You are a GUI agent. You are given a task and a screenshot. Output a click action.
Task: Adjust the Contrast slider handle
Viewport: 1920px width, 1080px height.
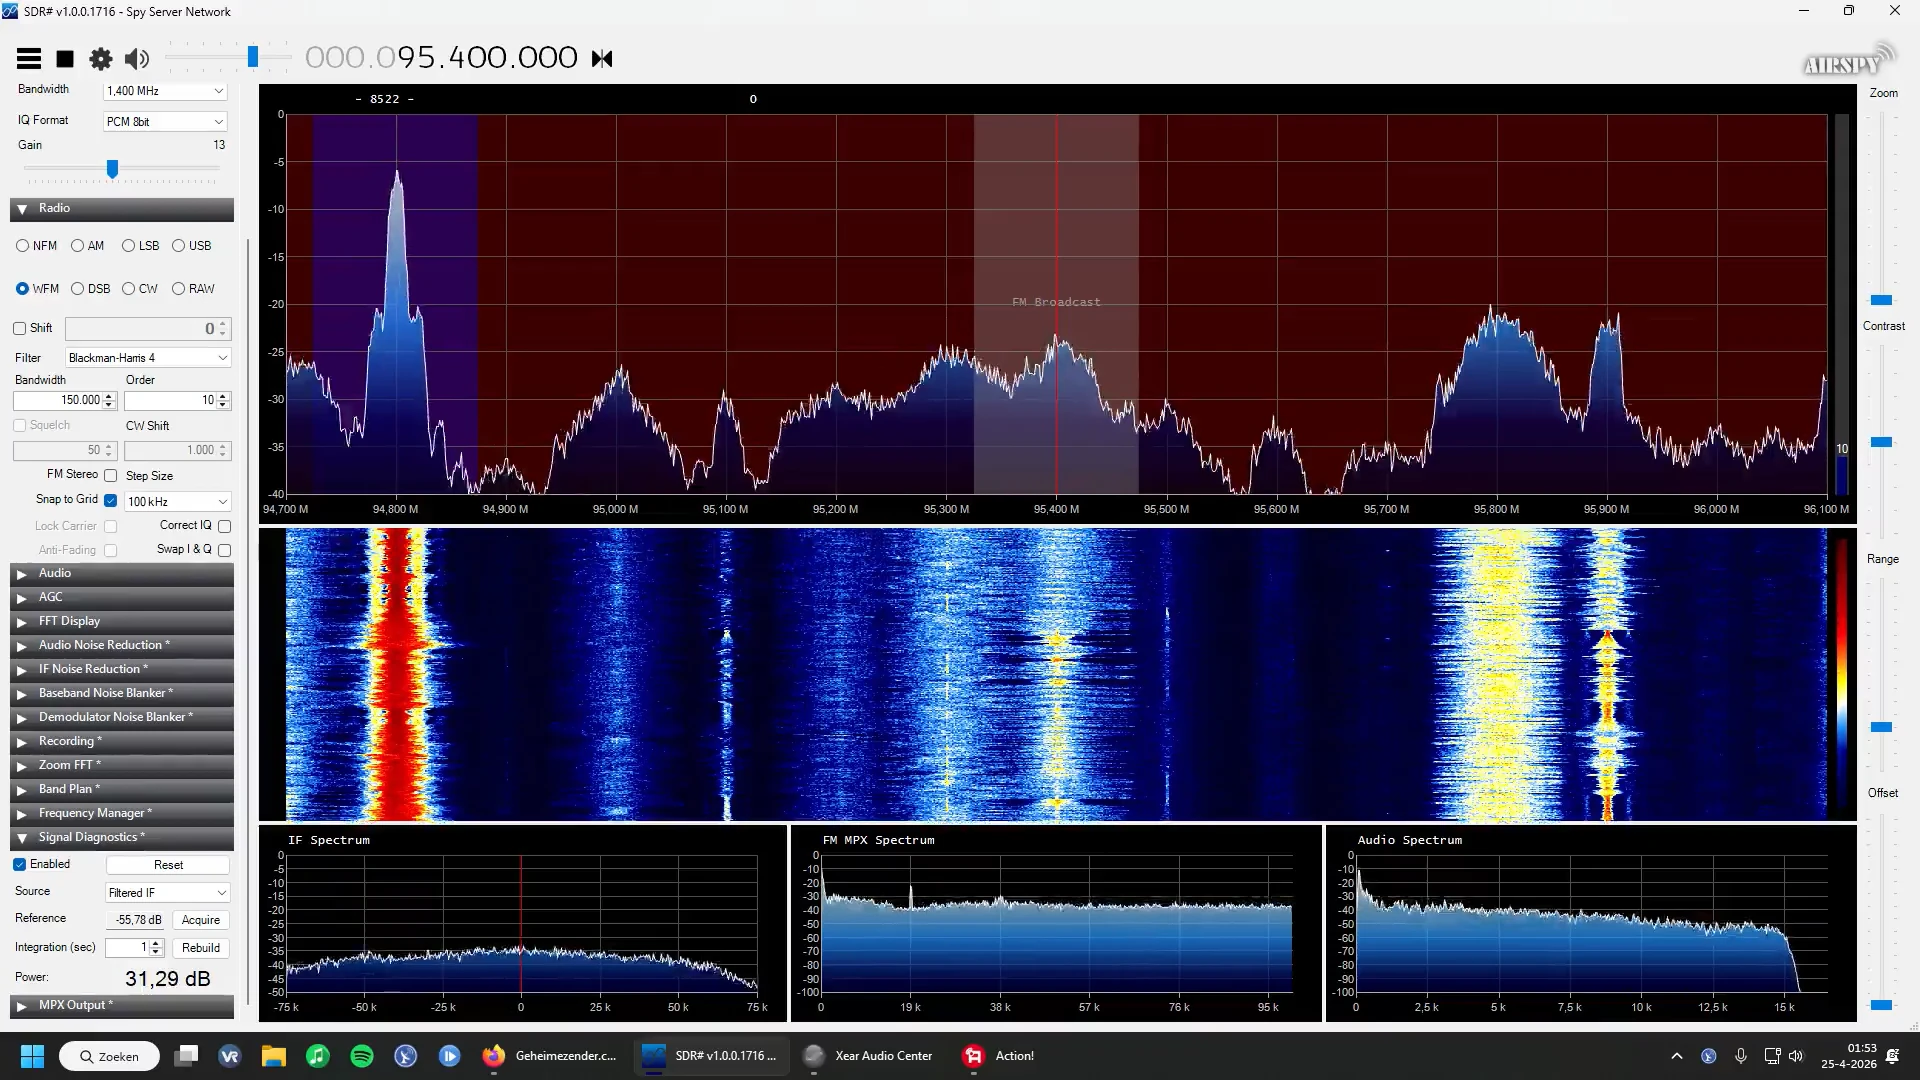pyautogui.click(x=1881, y=442)
